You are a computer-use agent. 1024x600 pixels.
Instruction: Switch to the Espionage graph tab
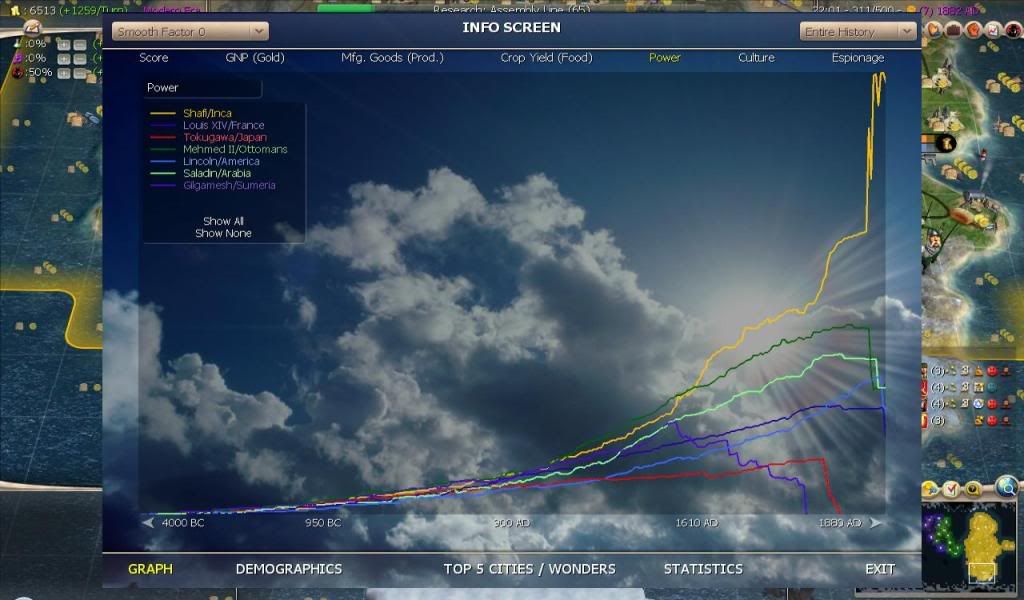pos(857,57)
